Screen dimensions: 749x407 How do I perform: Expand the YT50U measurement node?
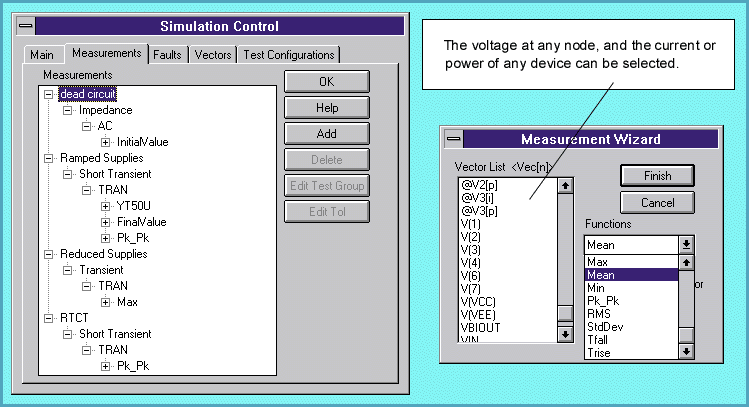point(105,206)
